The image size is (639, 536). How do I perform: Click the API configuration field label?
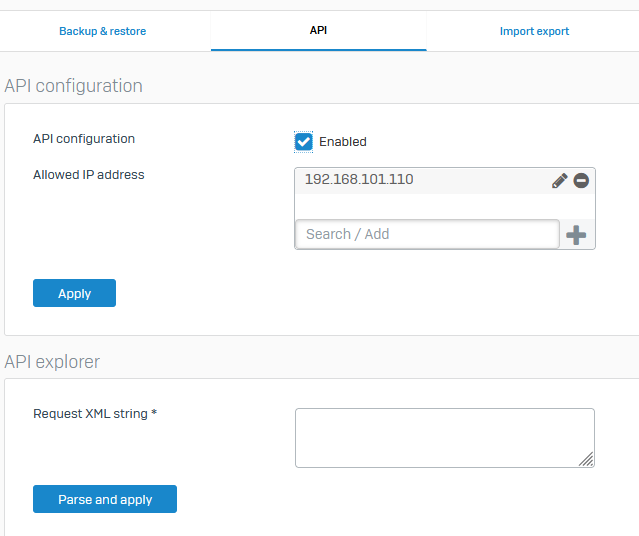[84, 139]
